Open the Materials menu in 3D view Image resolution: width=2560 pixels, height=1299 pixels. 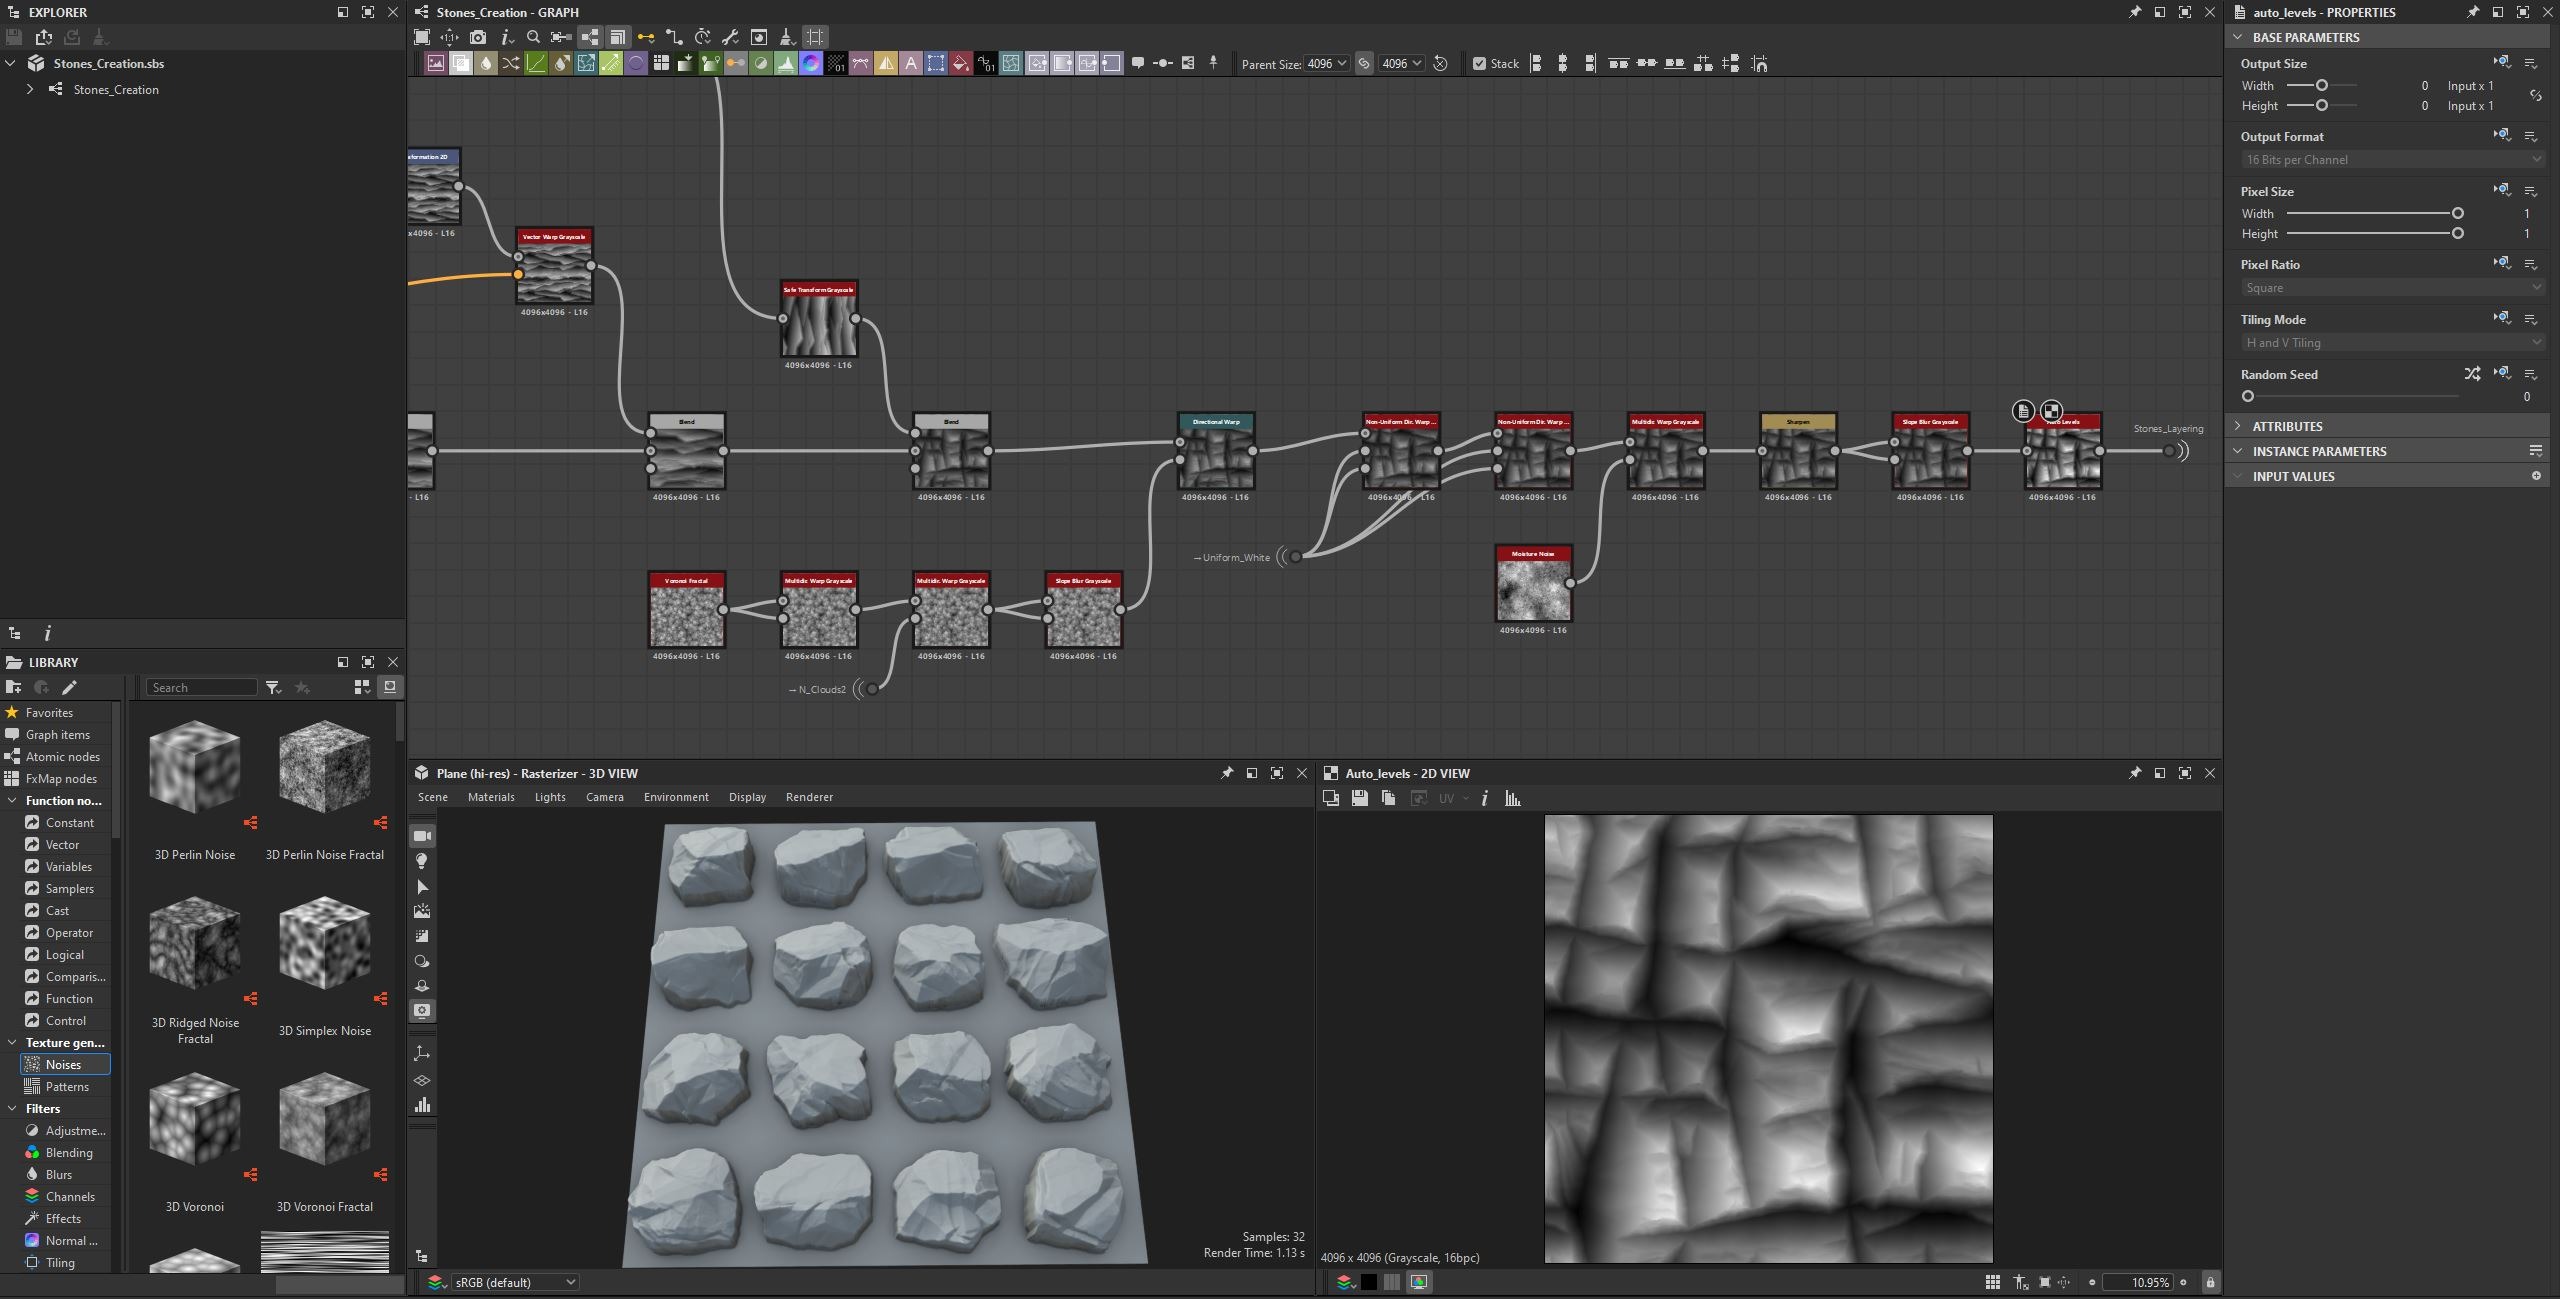tap(491, 797)
